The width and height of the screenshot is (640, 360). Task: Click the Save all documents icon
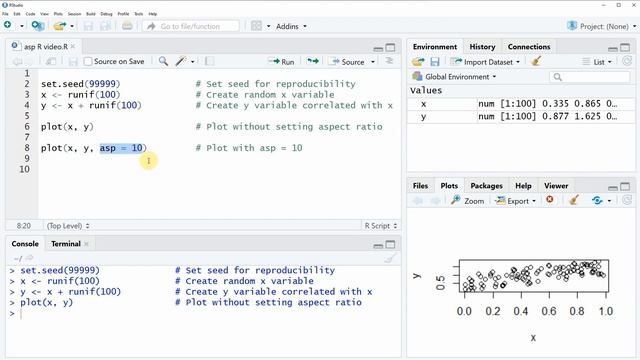[x=106, y=26]
